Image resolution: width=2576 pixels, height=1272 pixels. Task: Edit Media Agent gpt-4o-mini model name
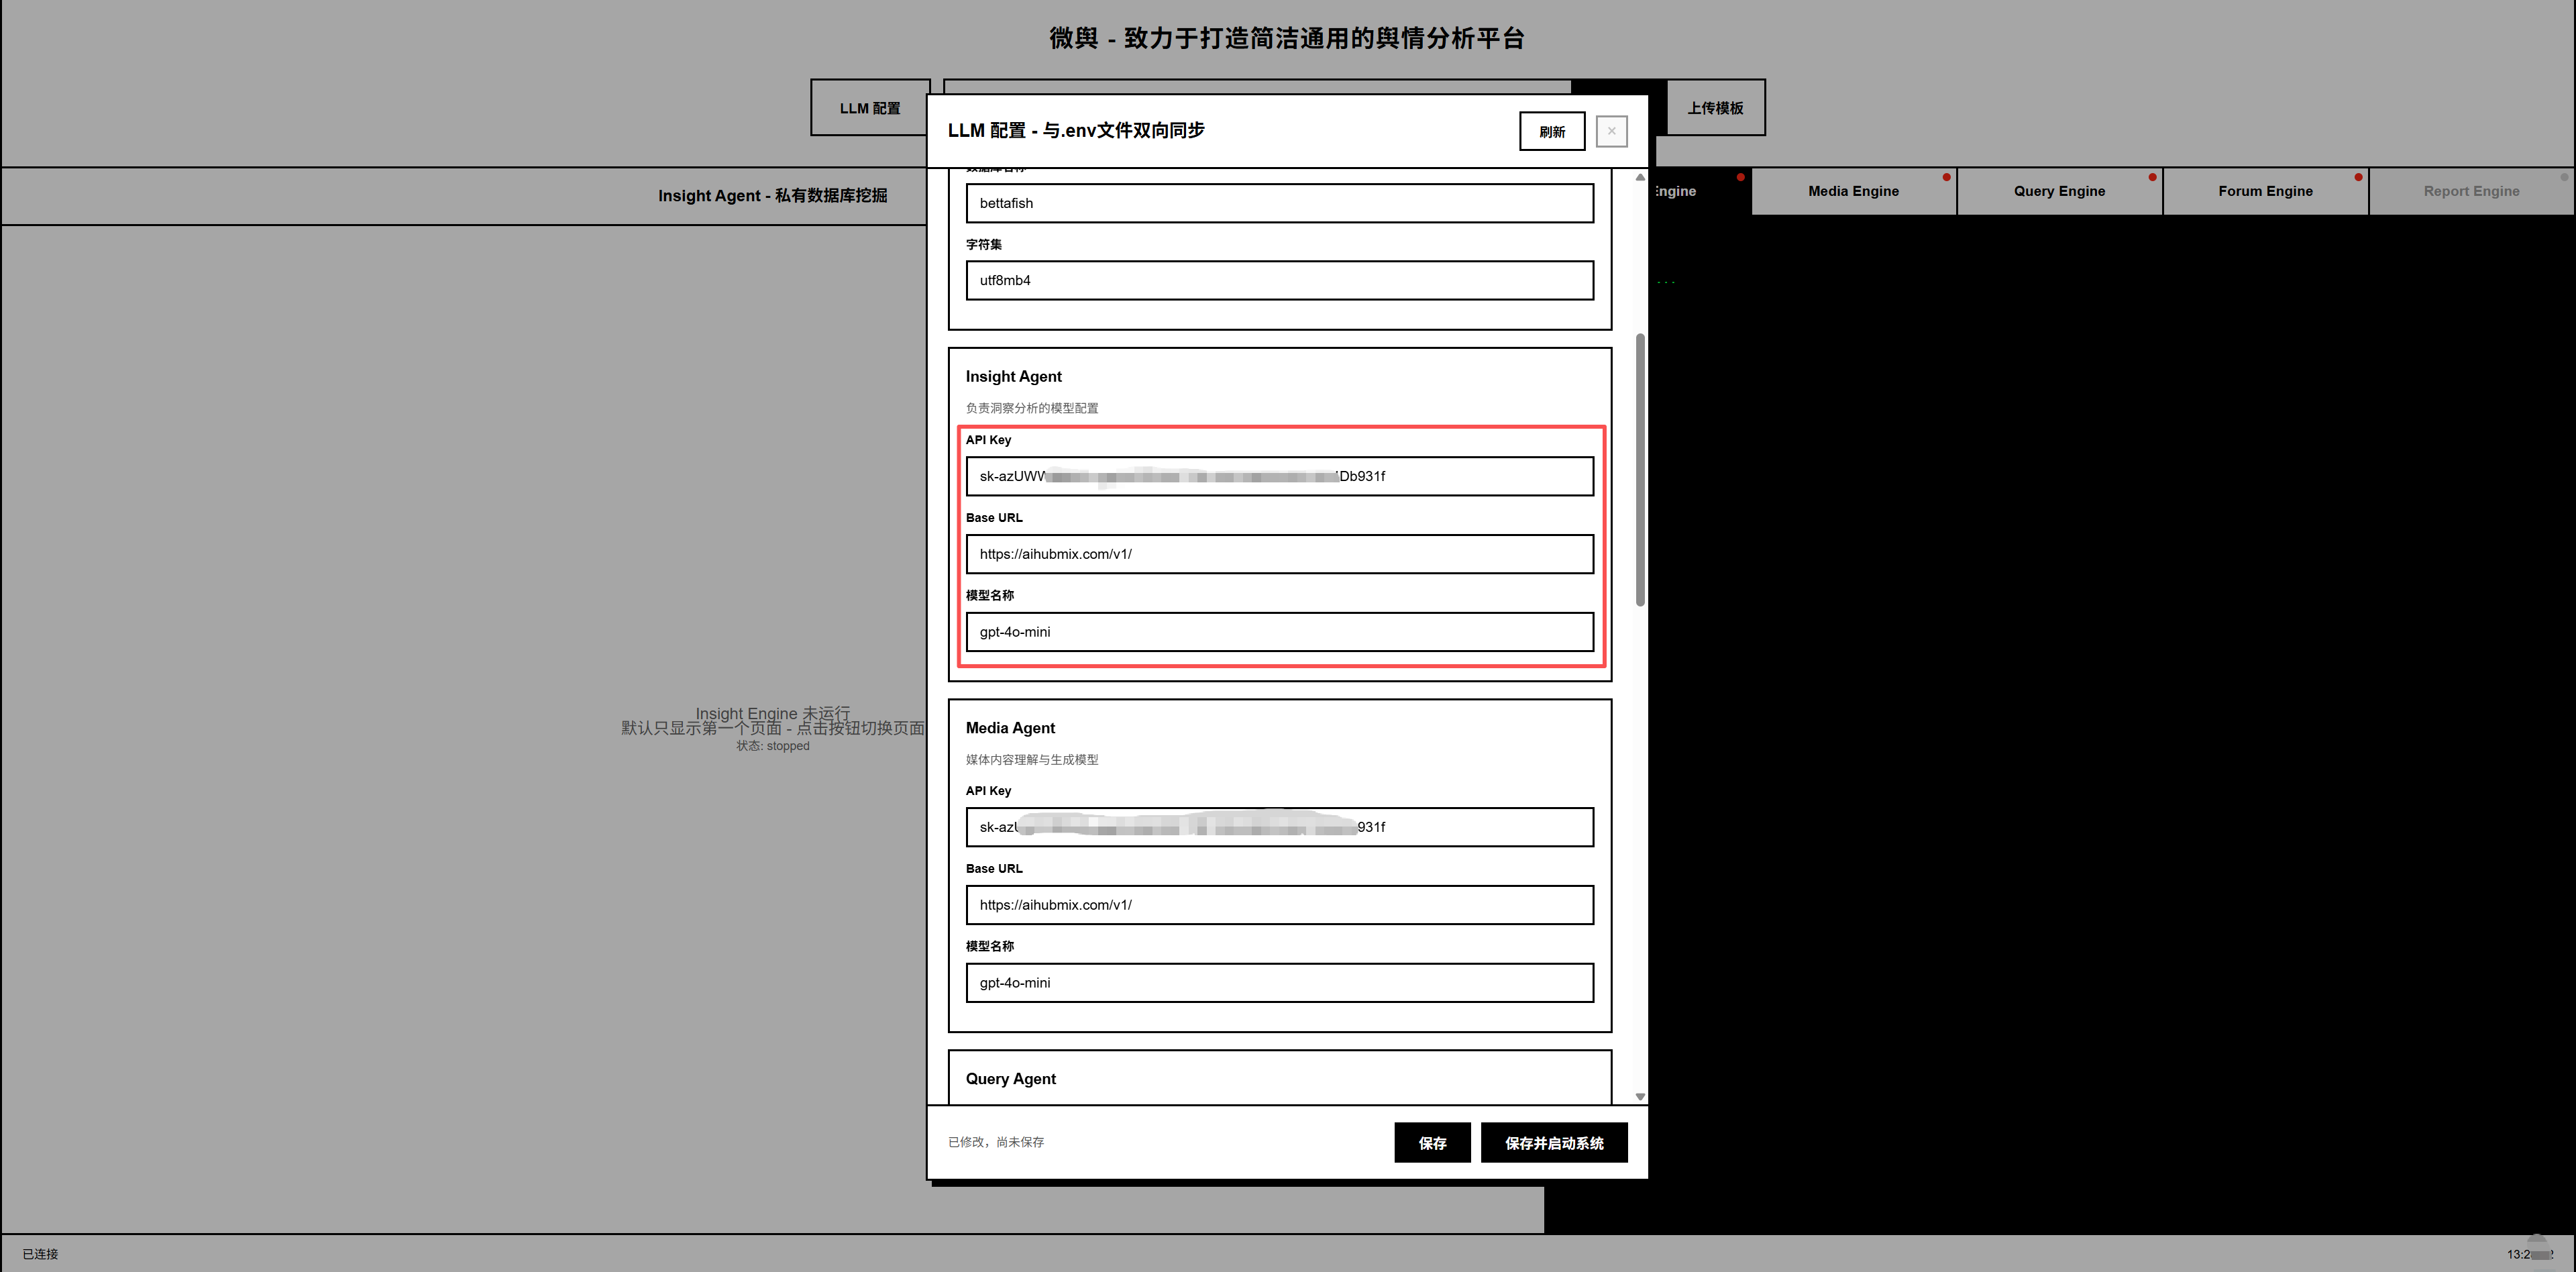[1279, 983]
